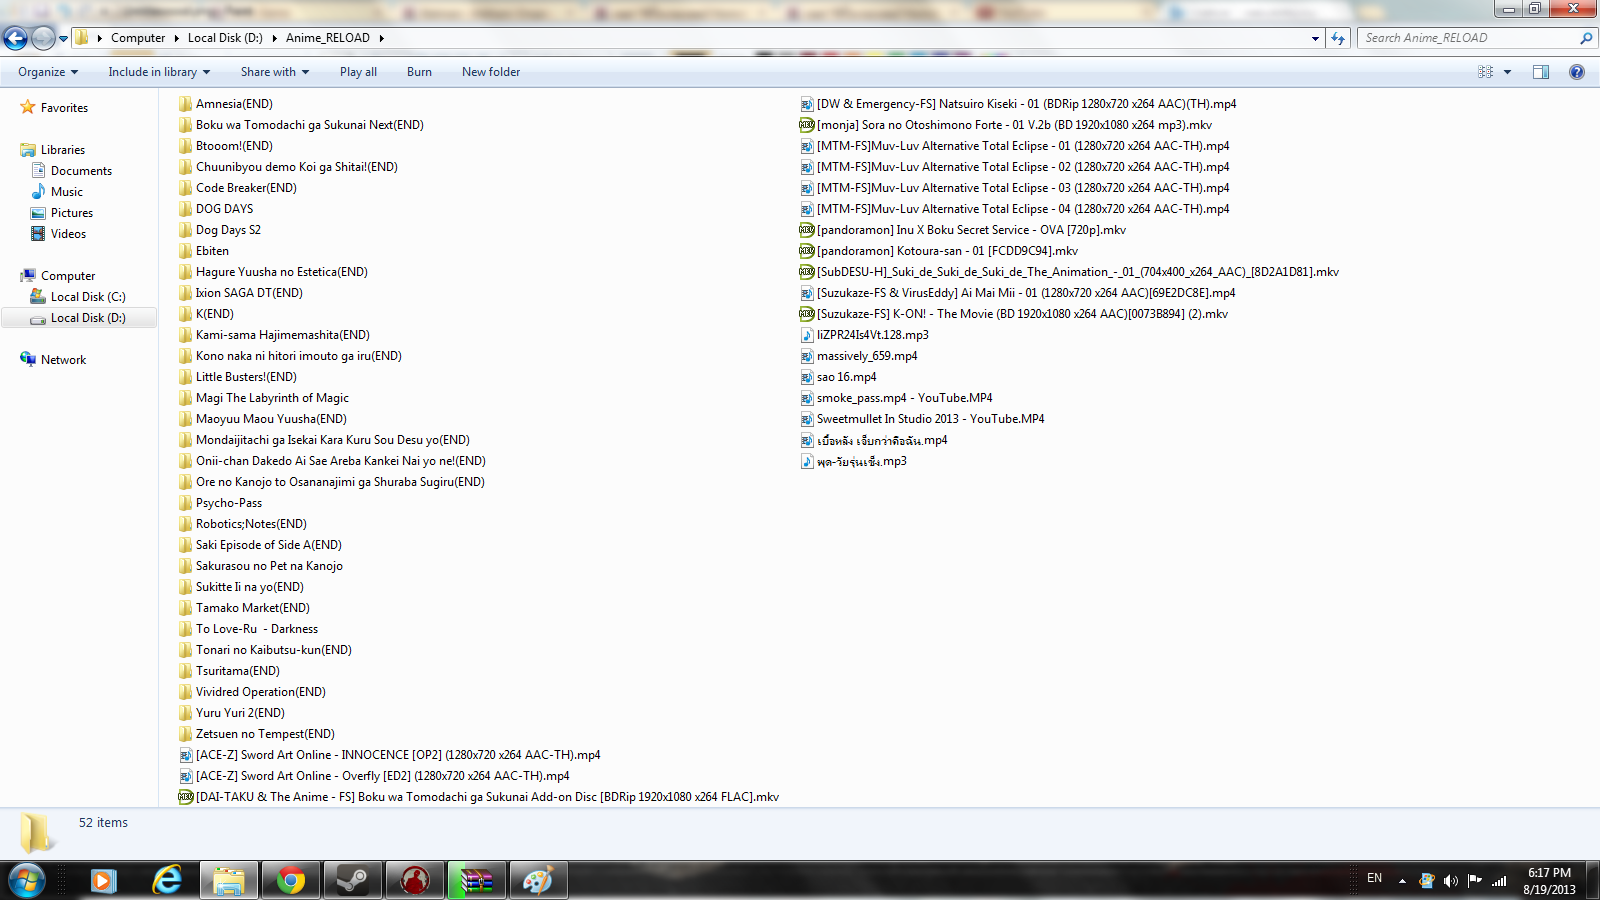Select Network in the navigation pane
The image size is (1600, 900).
[x=63, y=360]
